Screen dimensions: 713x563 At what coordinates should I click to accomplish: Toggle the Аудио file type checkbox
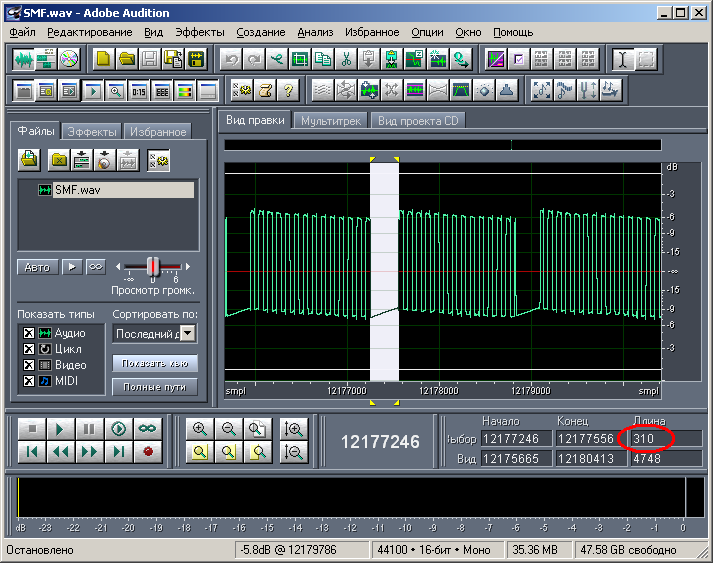point(29,333)
